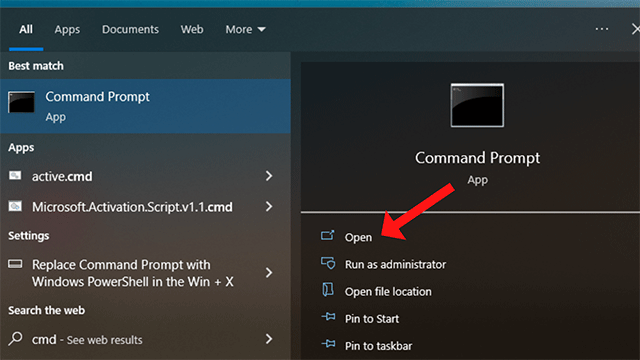Click the magnifier icon beside cmd

[x=16, y=338]
